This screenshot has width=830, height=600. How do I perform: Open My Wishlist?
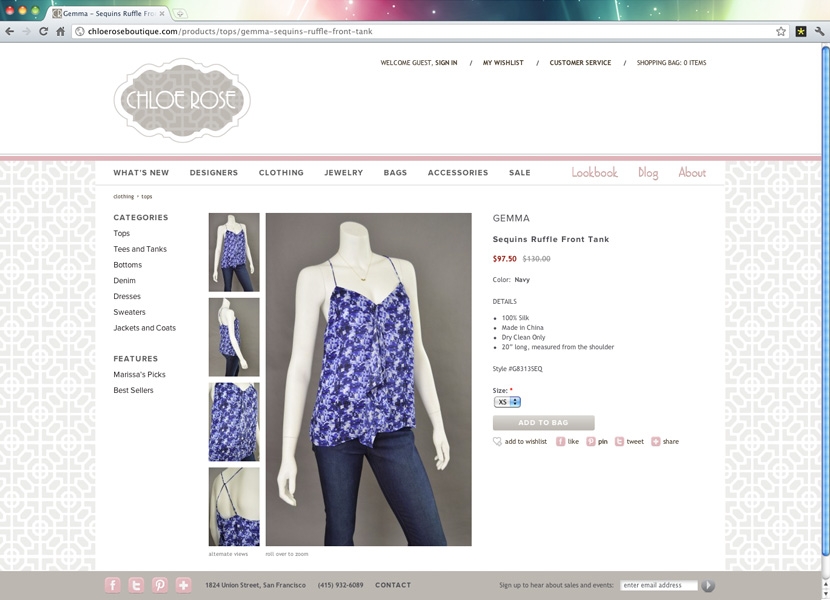pos(503,62)
